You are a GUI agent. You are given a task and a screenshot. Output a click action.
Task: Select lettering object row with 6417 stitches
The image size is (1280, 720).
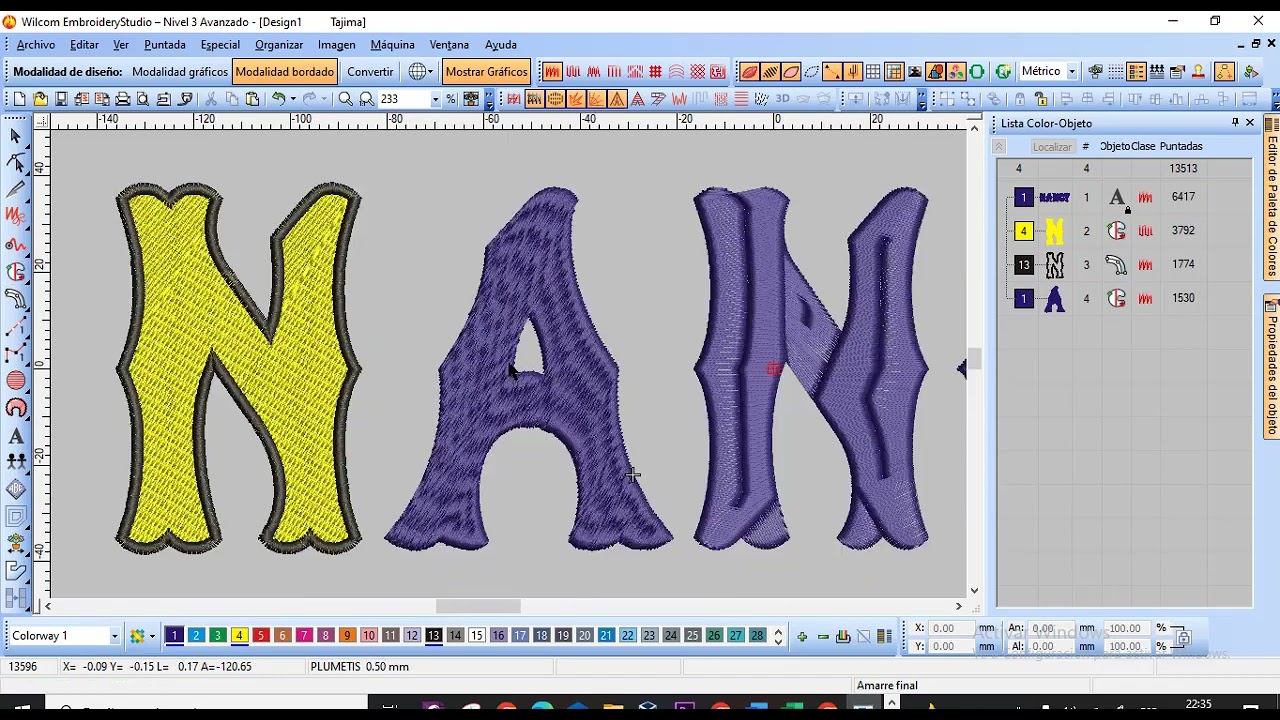coord(1125,197)
